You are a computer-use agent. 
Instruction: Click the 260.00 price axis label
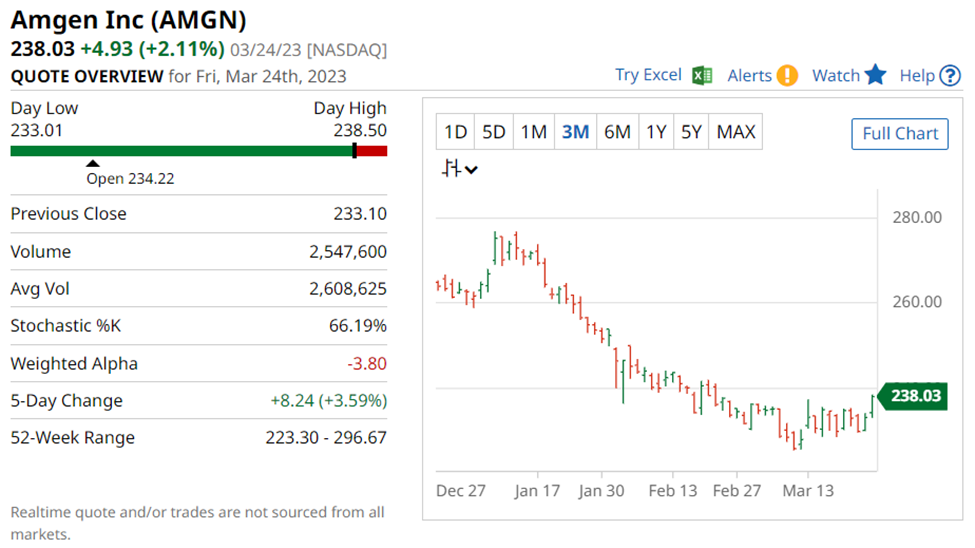[x=917, y=302]
